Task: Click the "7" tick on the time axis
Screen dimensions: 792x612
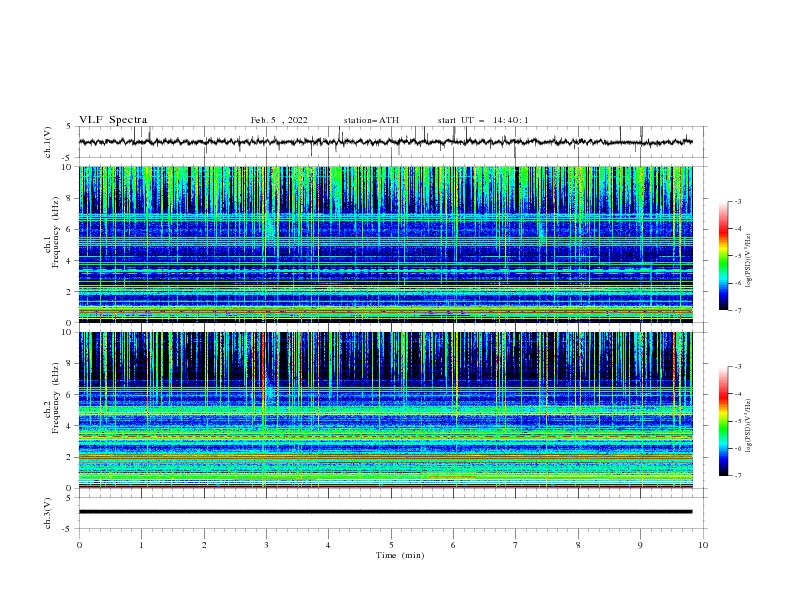Action: coord(516,545)
